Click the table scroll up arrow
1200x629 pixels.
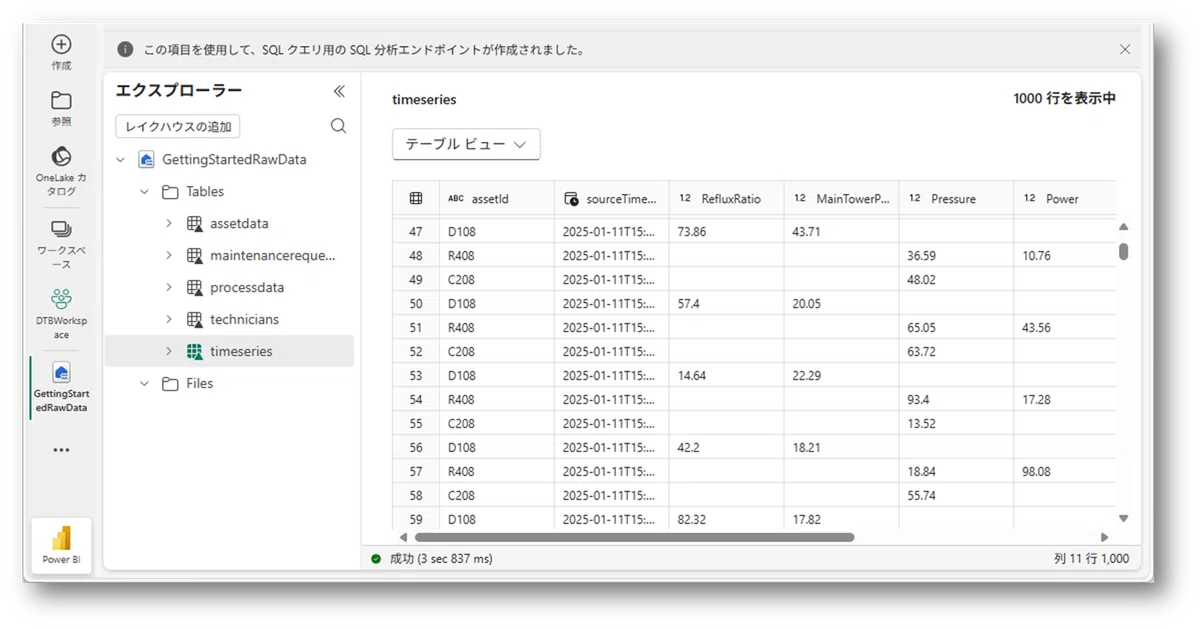1123,227
